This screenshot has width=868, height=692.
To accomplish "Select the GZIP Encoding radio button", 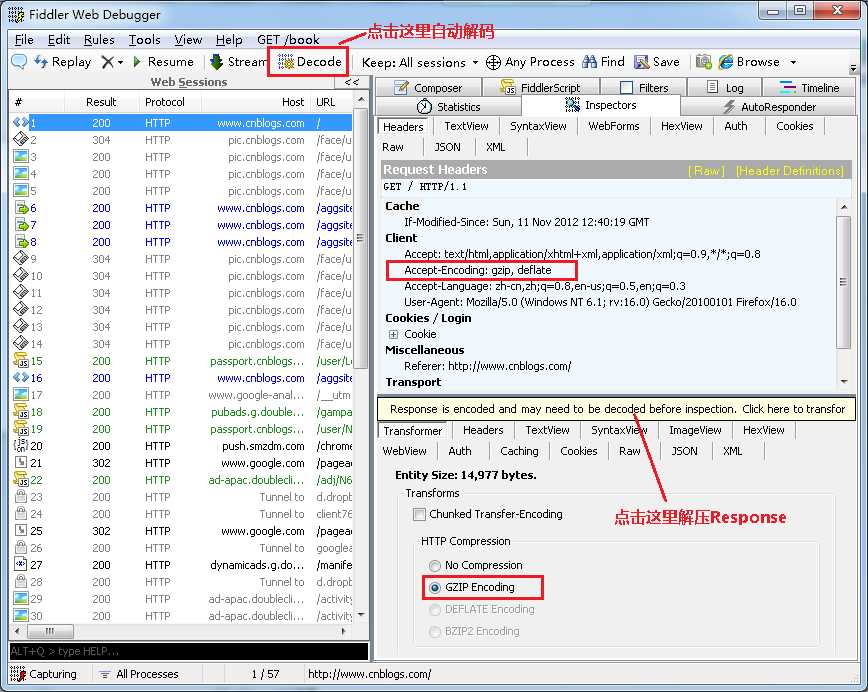I will point(435,588).
